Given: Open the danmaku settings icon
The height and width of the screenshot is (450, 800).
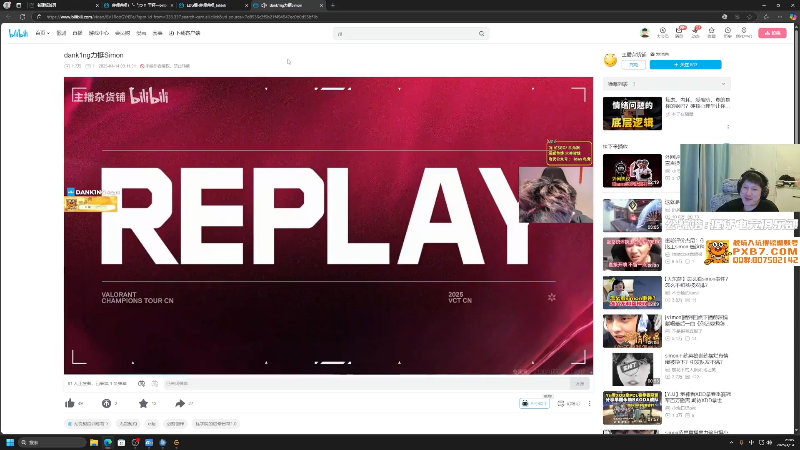Looking at the screenshot, I should [155, 384].
